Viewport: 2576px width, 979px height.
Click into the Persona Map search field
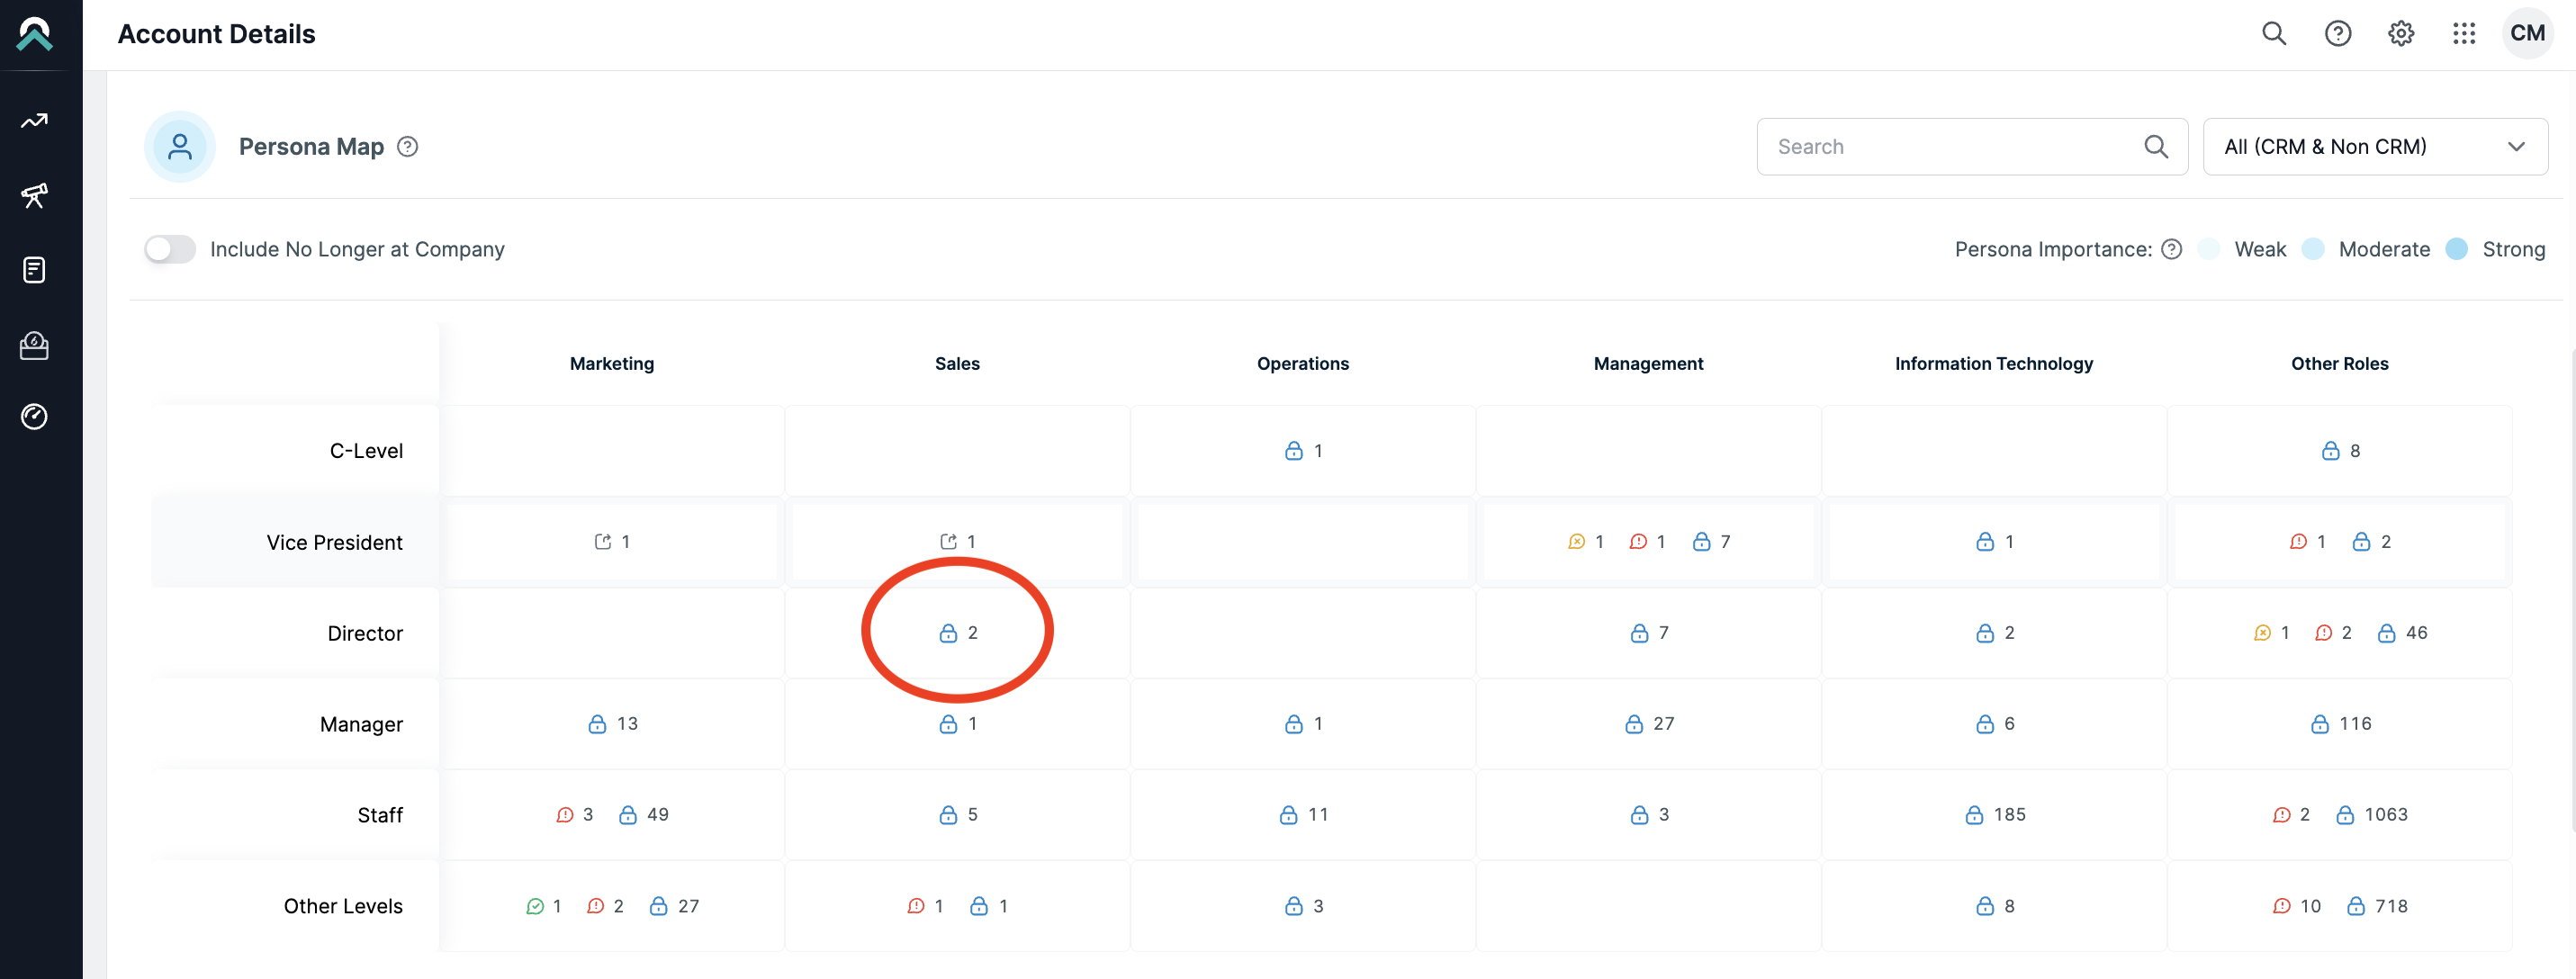(x=1972, y=147)
